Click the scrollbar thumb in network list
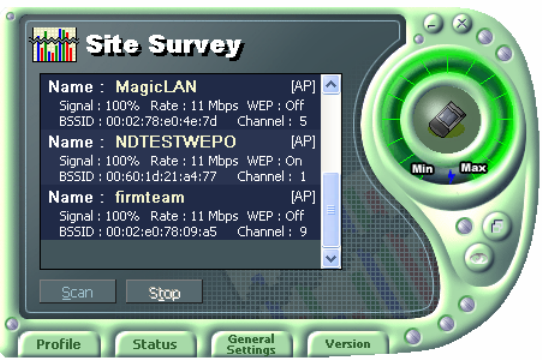The height and width of the screenshot is (360, 542). click(331, 209)
